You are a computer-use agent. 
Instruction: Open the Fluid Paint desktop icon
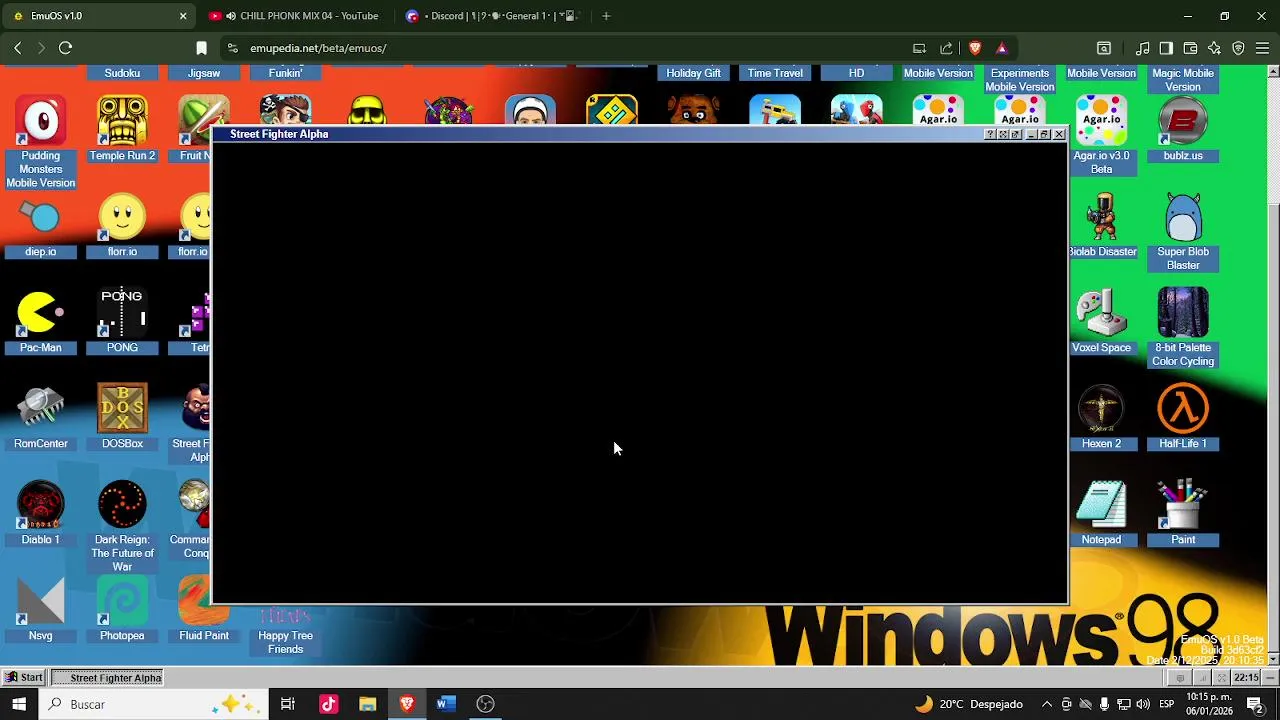204,610
